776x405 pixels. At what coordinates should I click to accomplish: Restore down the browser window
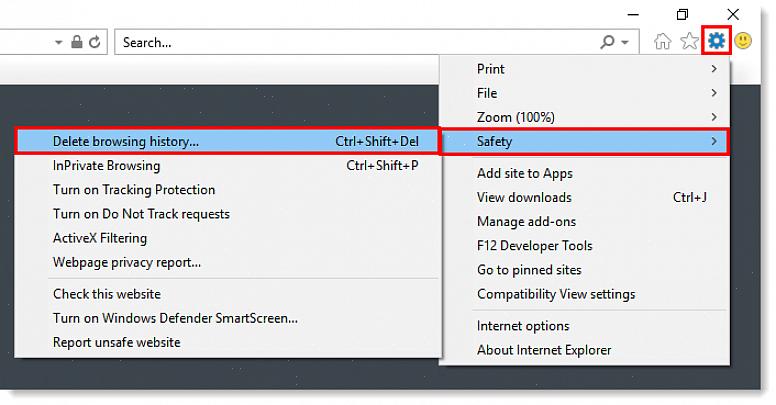(682, 15)
